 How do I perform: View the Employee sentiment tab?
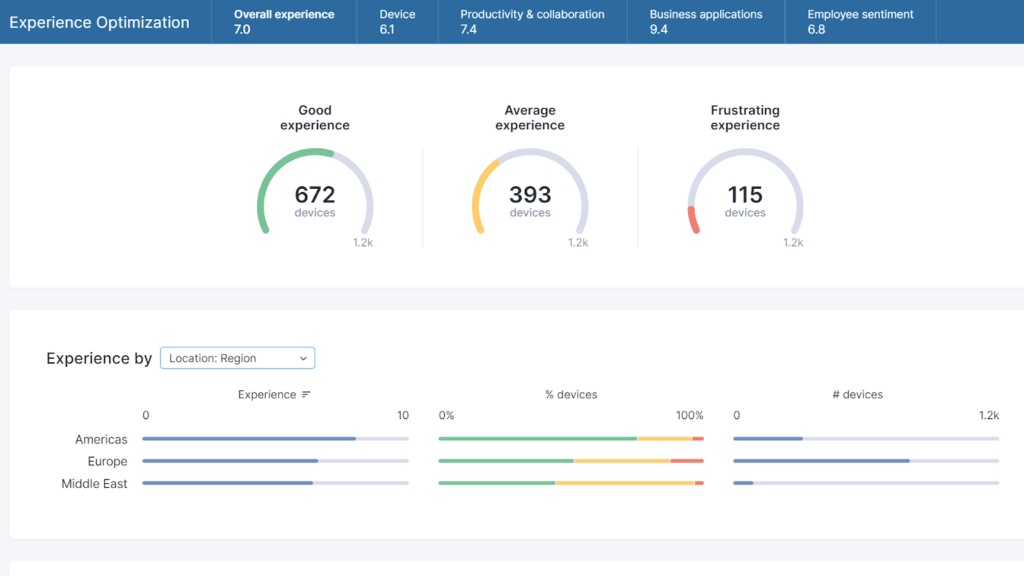(x=860, y=22)
